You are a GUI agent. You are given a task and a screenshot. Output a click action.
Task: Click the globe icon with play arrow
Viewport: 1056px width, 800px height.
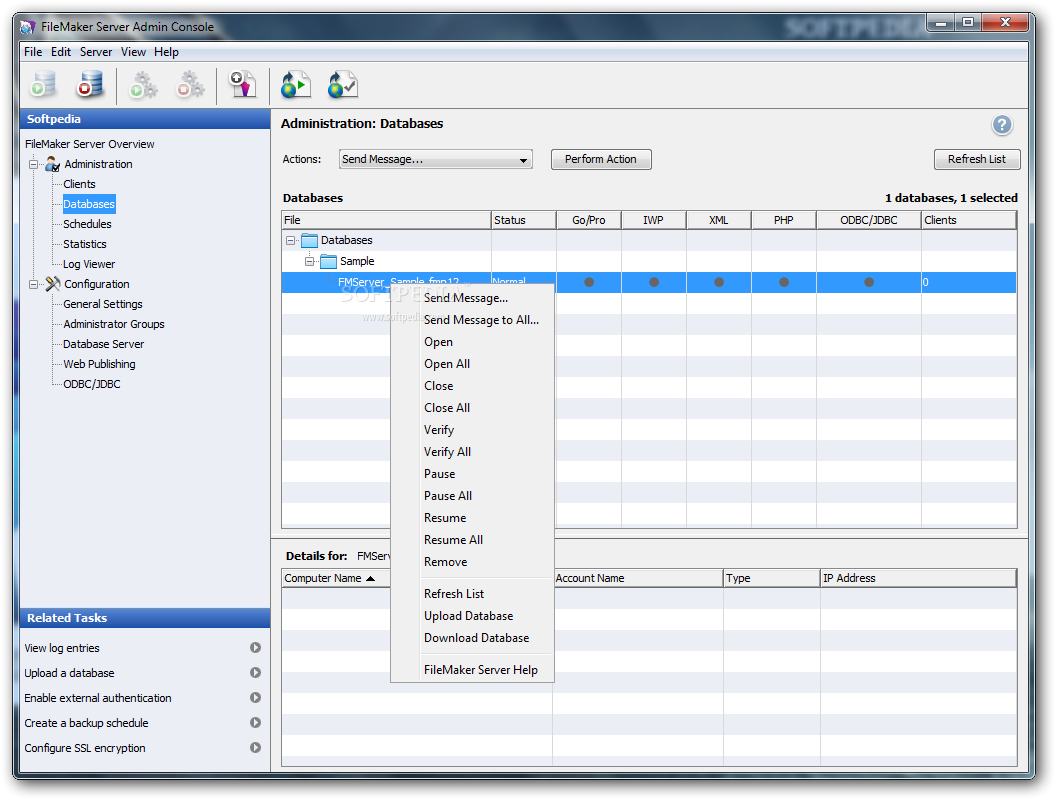[x=296, y=86]
